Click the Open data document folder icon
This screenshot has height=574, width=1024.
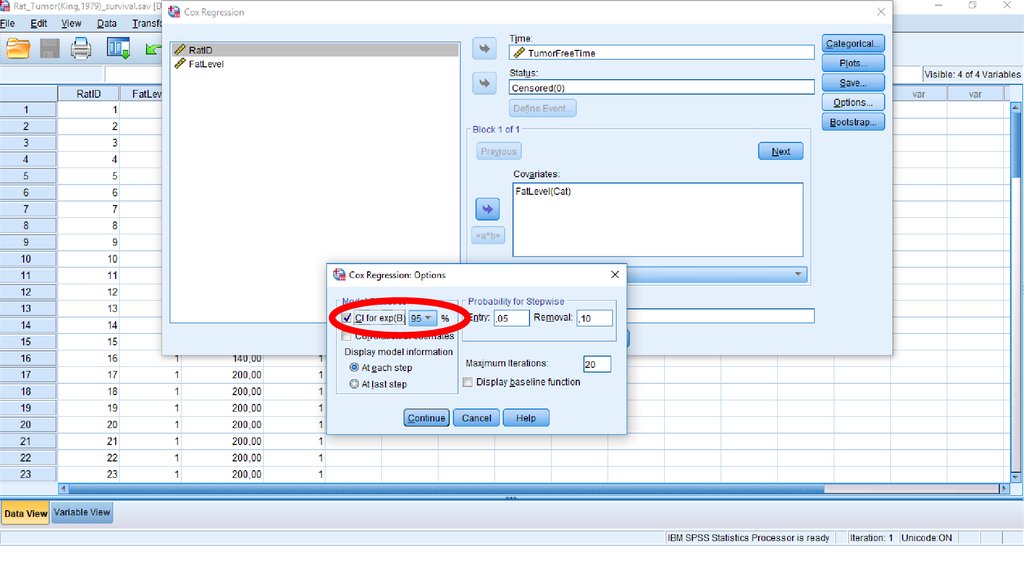point(18,49)
